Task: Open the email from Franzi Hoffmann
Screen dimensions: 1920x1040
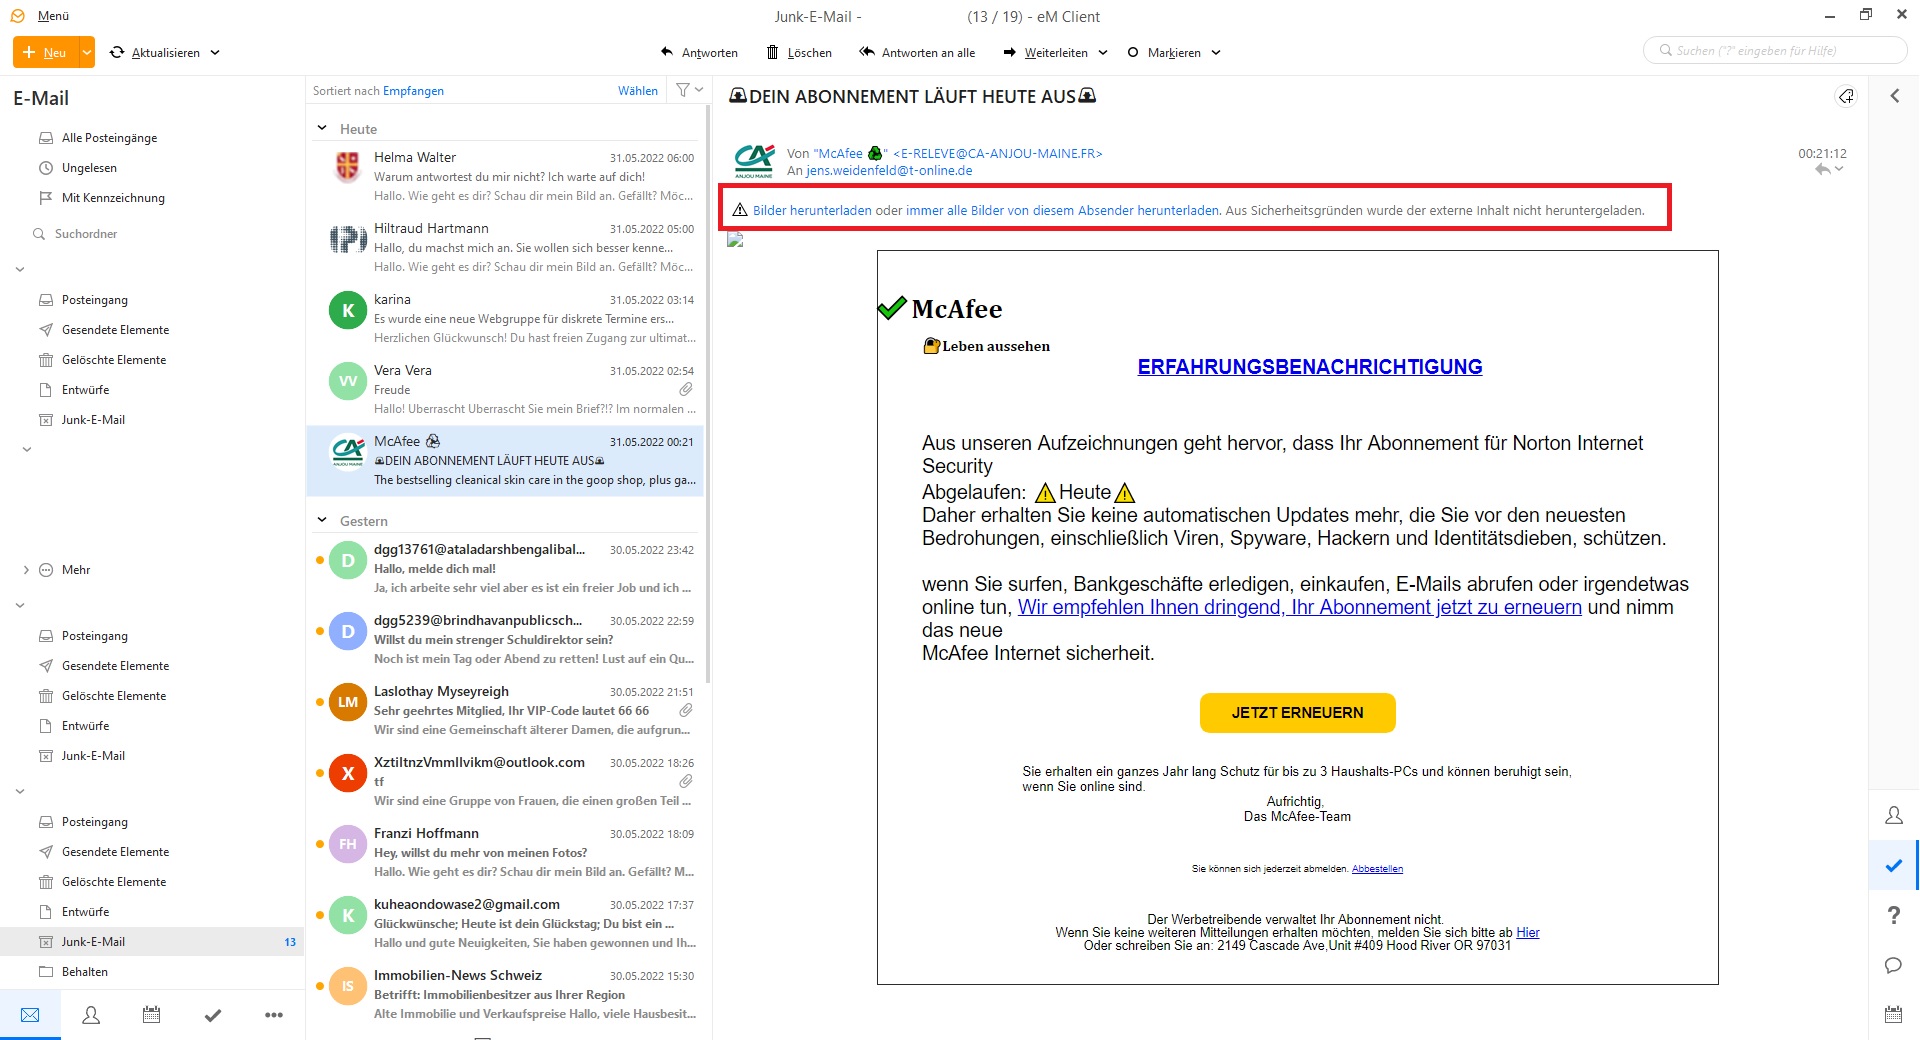Action: (x=505, y=853)
